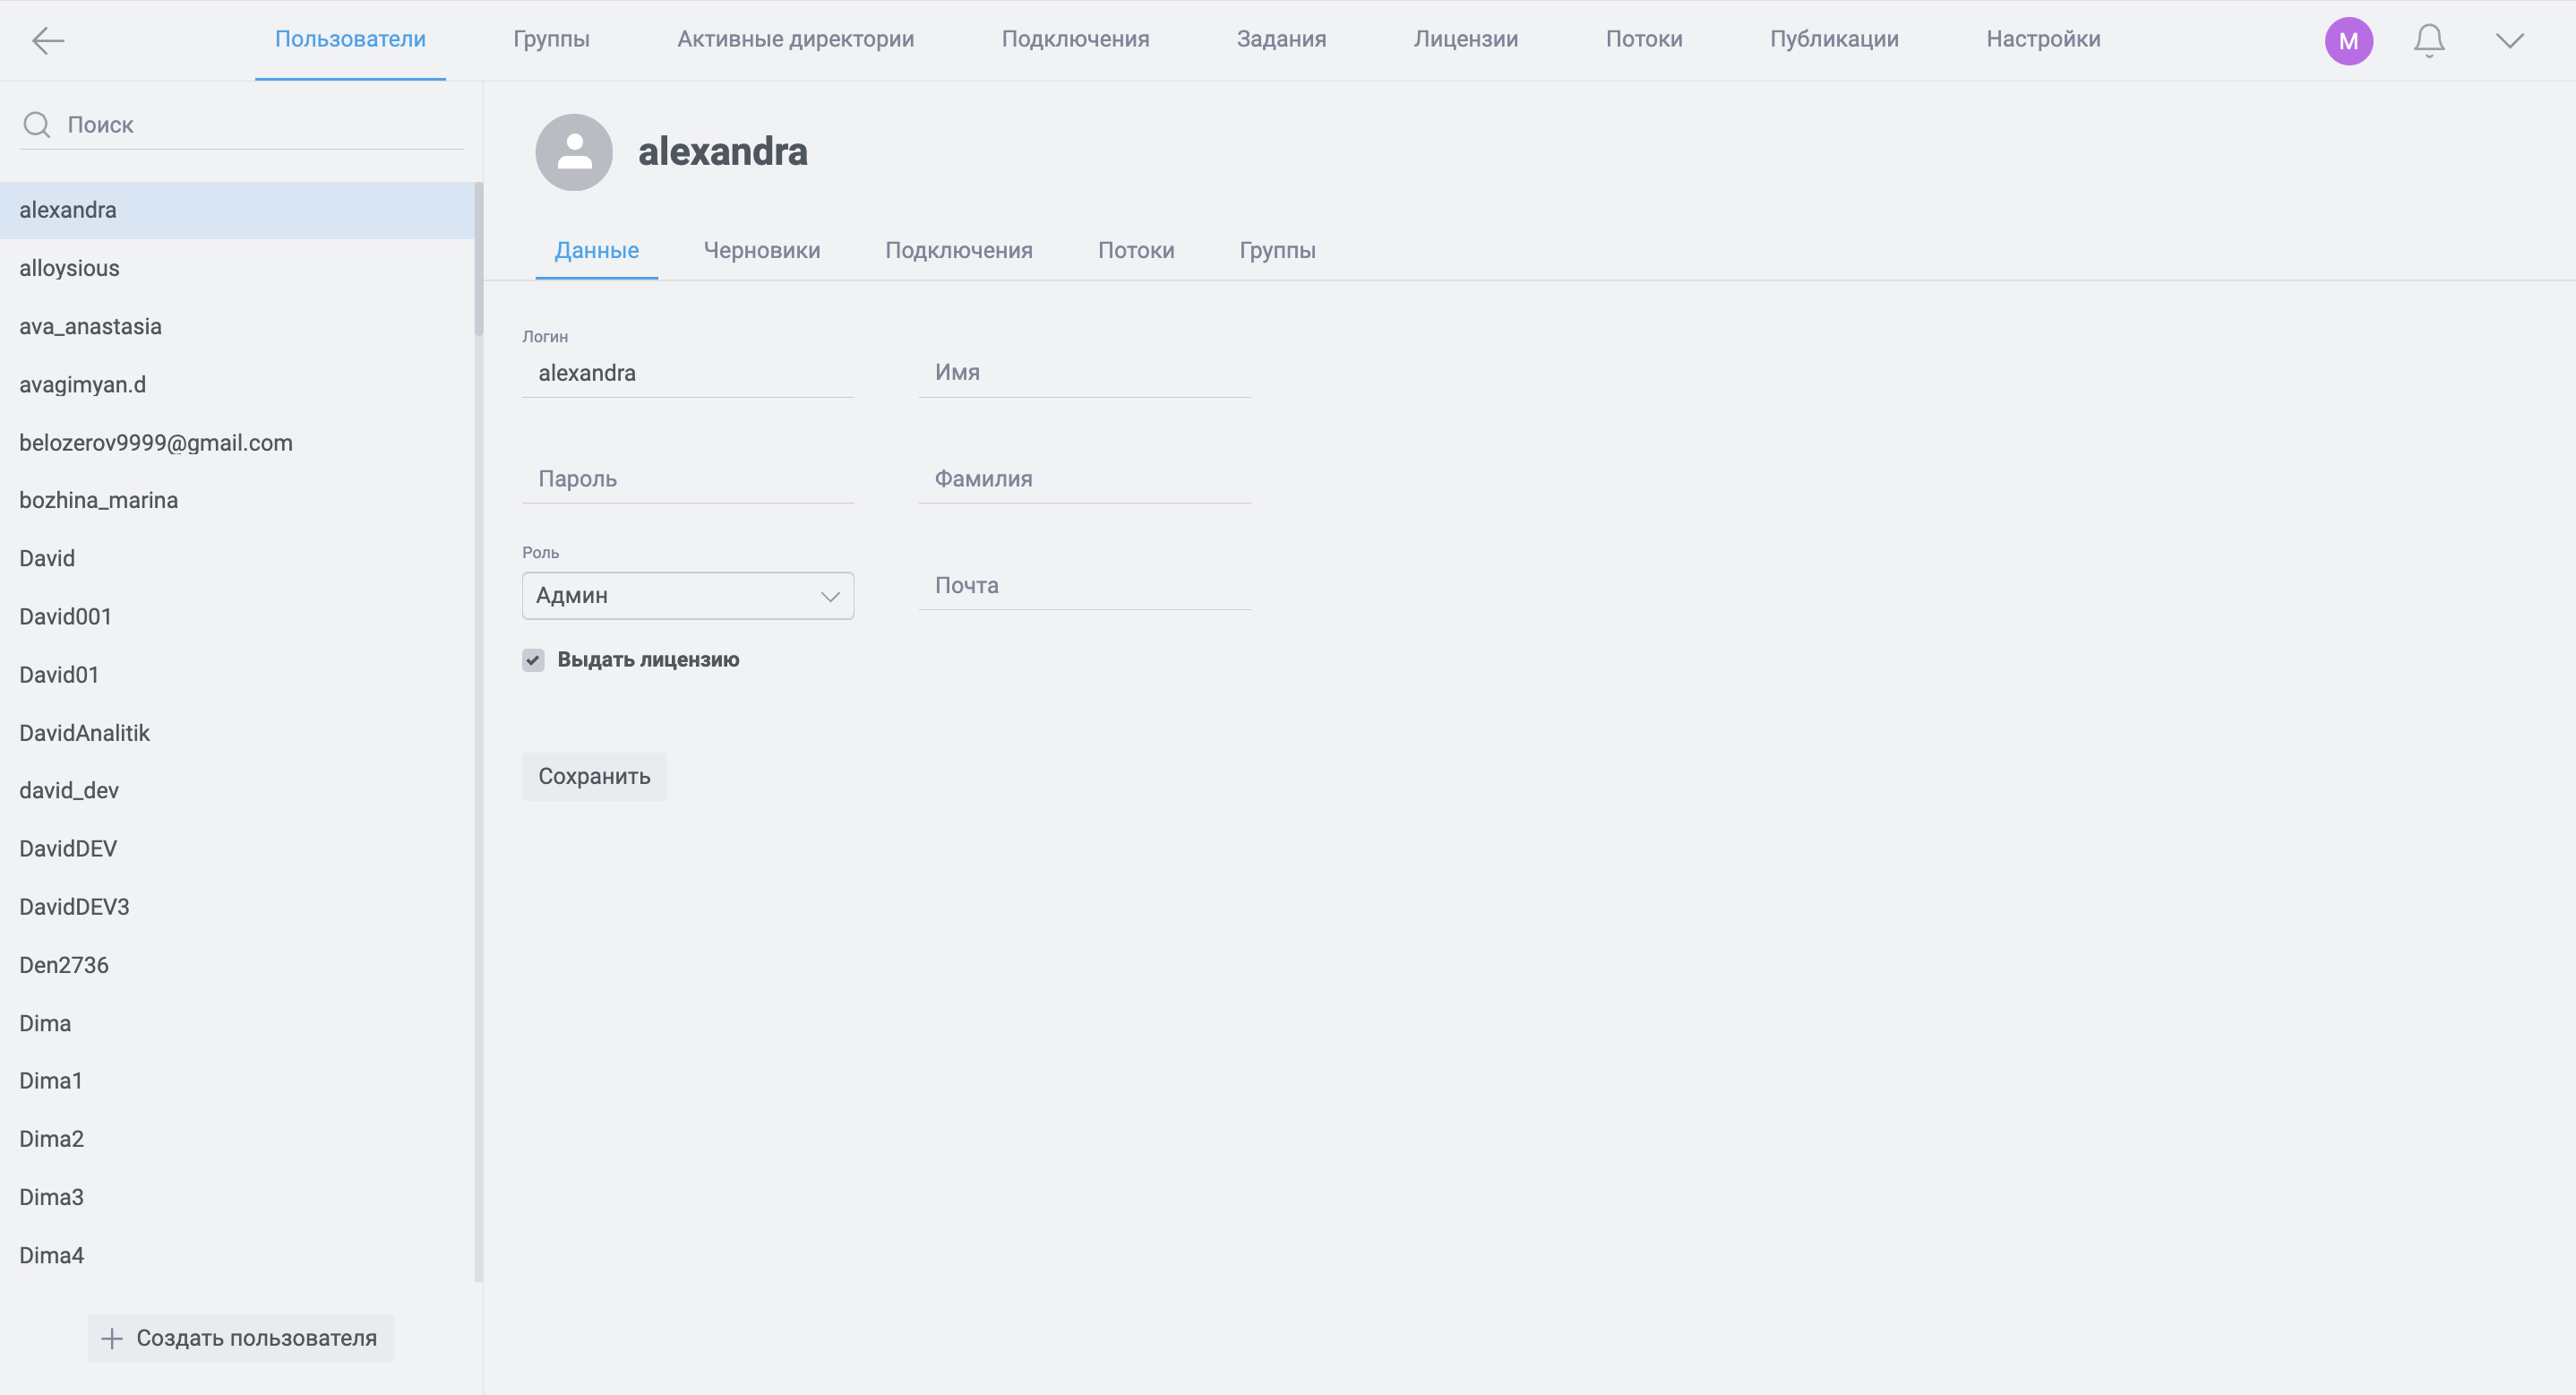Select user DavidAnalitik in the list
The image size is (2576, 1395).
pos(85,733)
